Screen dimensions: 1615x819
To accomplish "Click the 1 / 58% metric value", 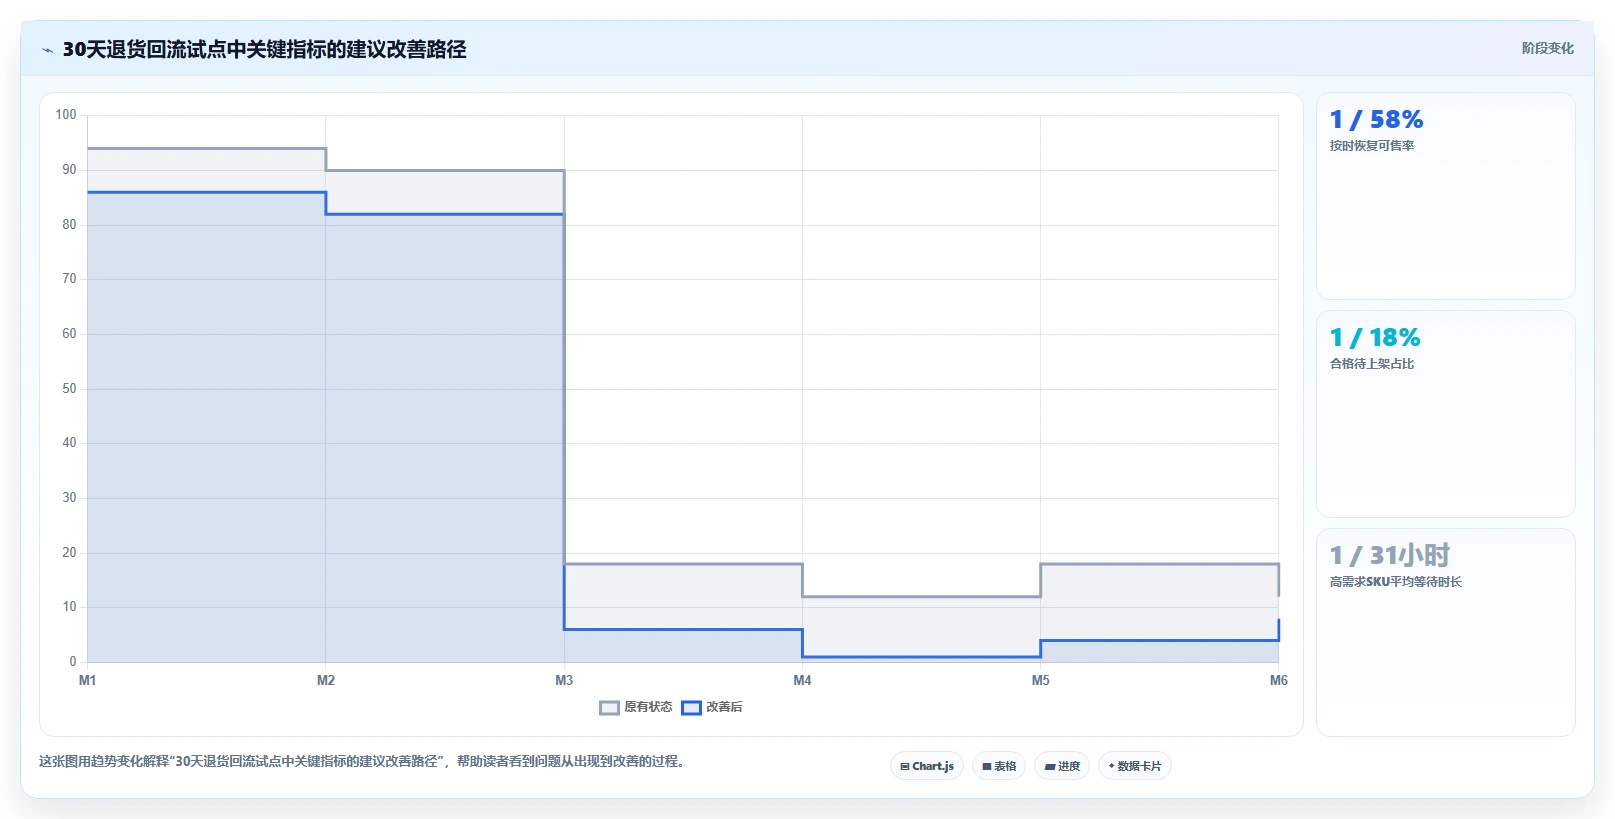I will pyautogui.click(x=1376, y=120).
